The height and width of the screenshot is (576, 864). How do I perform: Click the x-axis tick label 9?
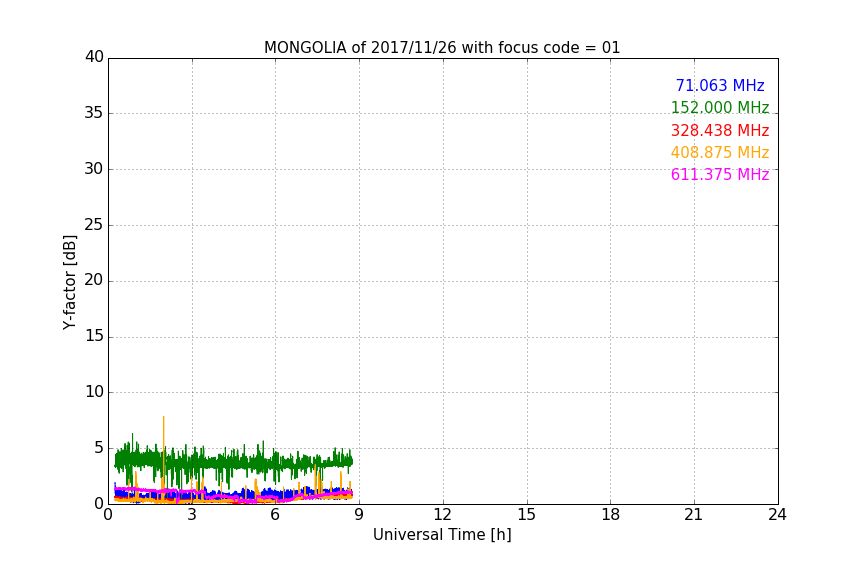coord(359,515)
